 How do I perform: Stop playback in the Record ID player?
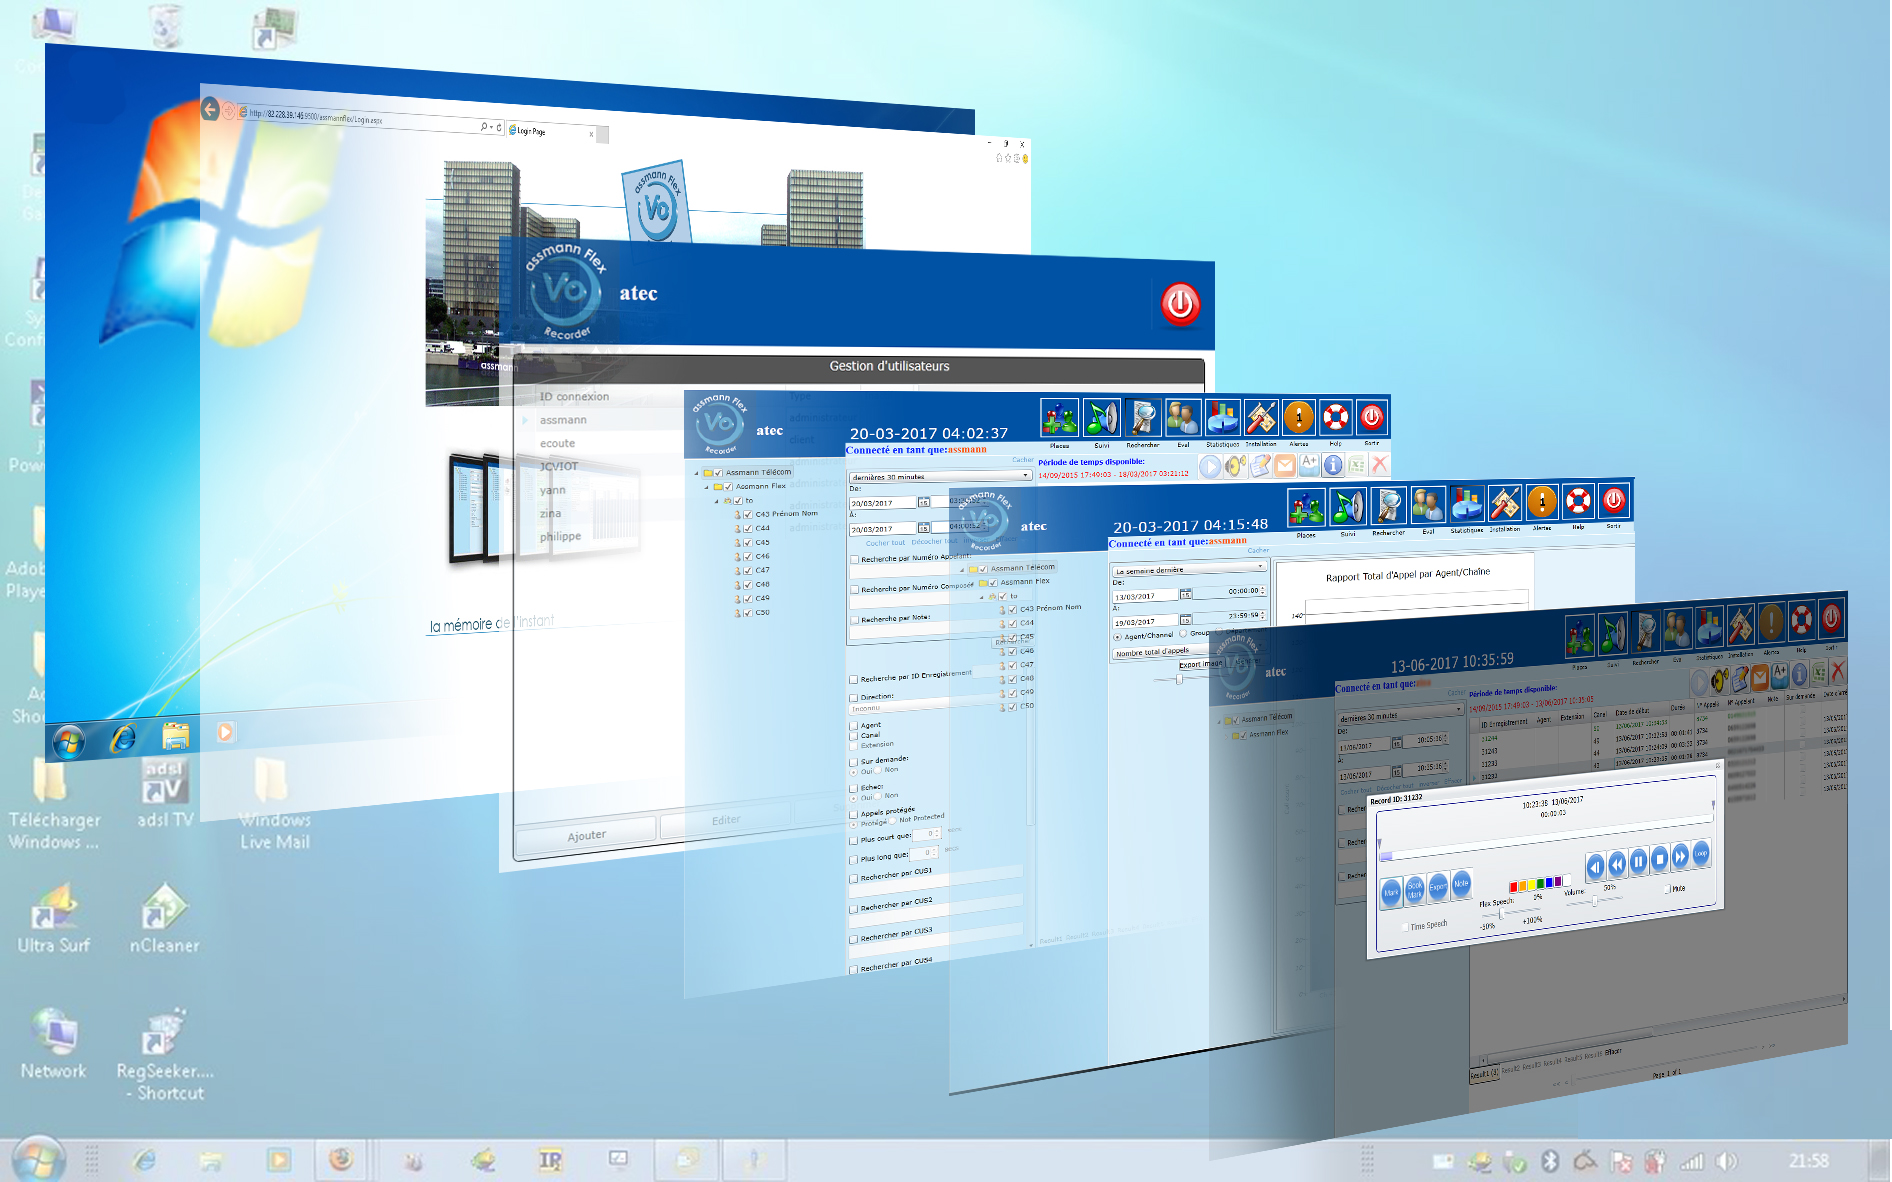point(1660,858)
